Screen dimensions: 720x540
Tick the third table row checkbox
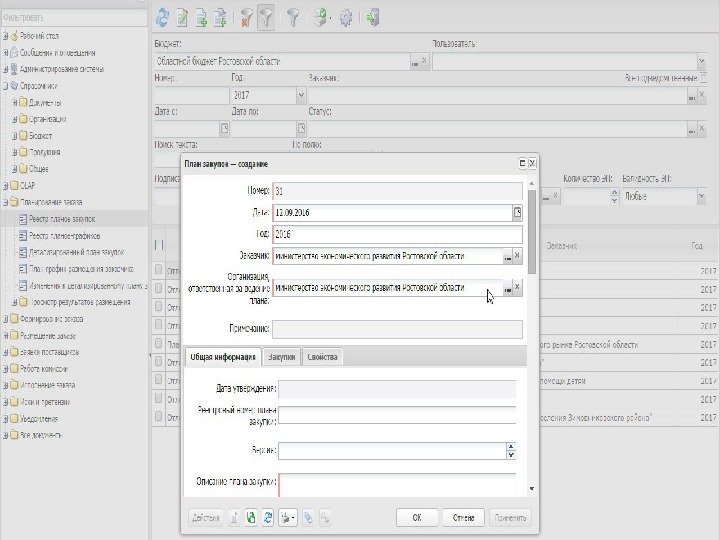pyautogui.click(x=158, y=306)
